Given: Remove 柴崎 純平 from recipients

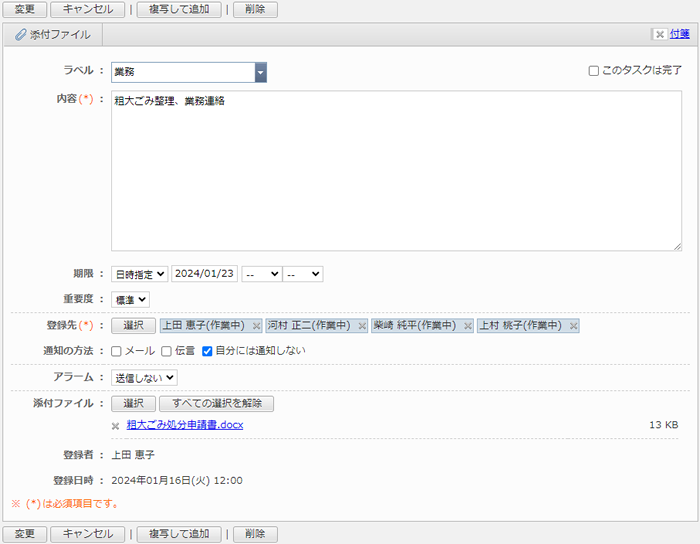Looking at the screenshot, I should pyautogui.click(x=467, y=326).
